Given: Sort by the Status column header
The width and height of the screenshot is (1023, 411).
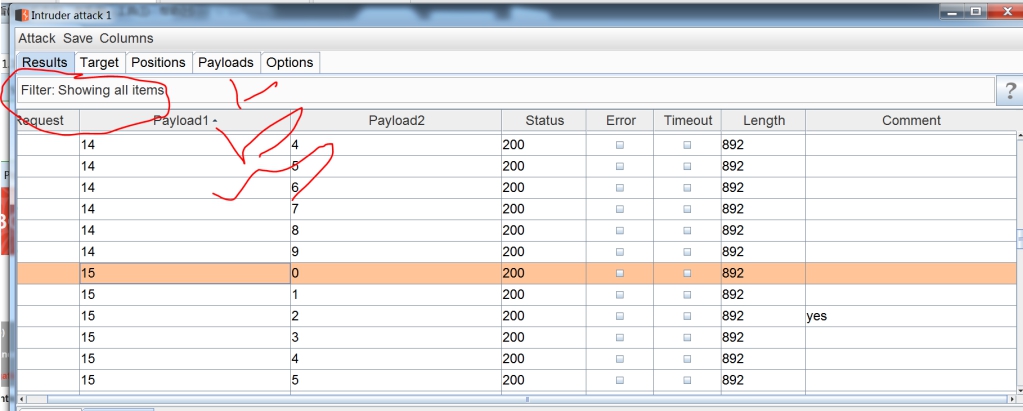Looking at the screenshot, I should pyautogui.click(x=544, y=121).
